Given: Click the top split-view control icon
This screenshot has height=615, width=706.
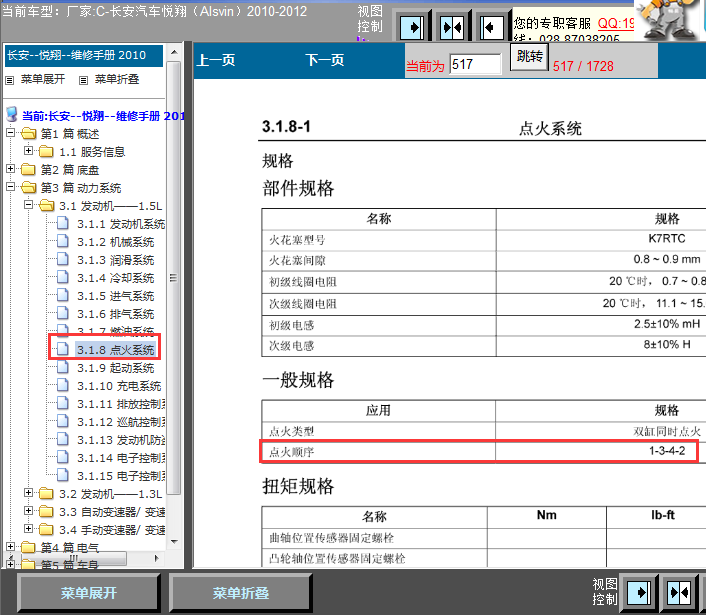Looking at the screenshot, I should [452, 27].
